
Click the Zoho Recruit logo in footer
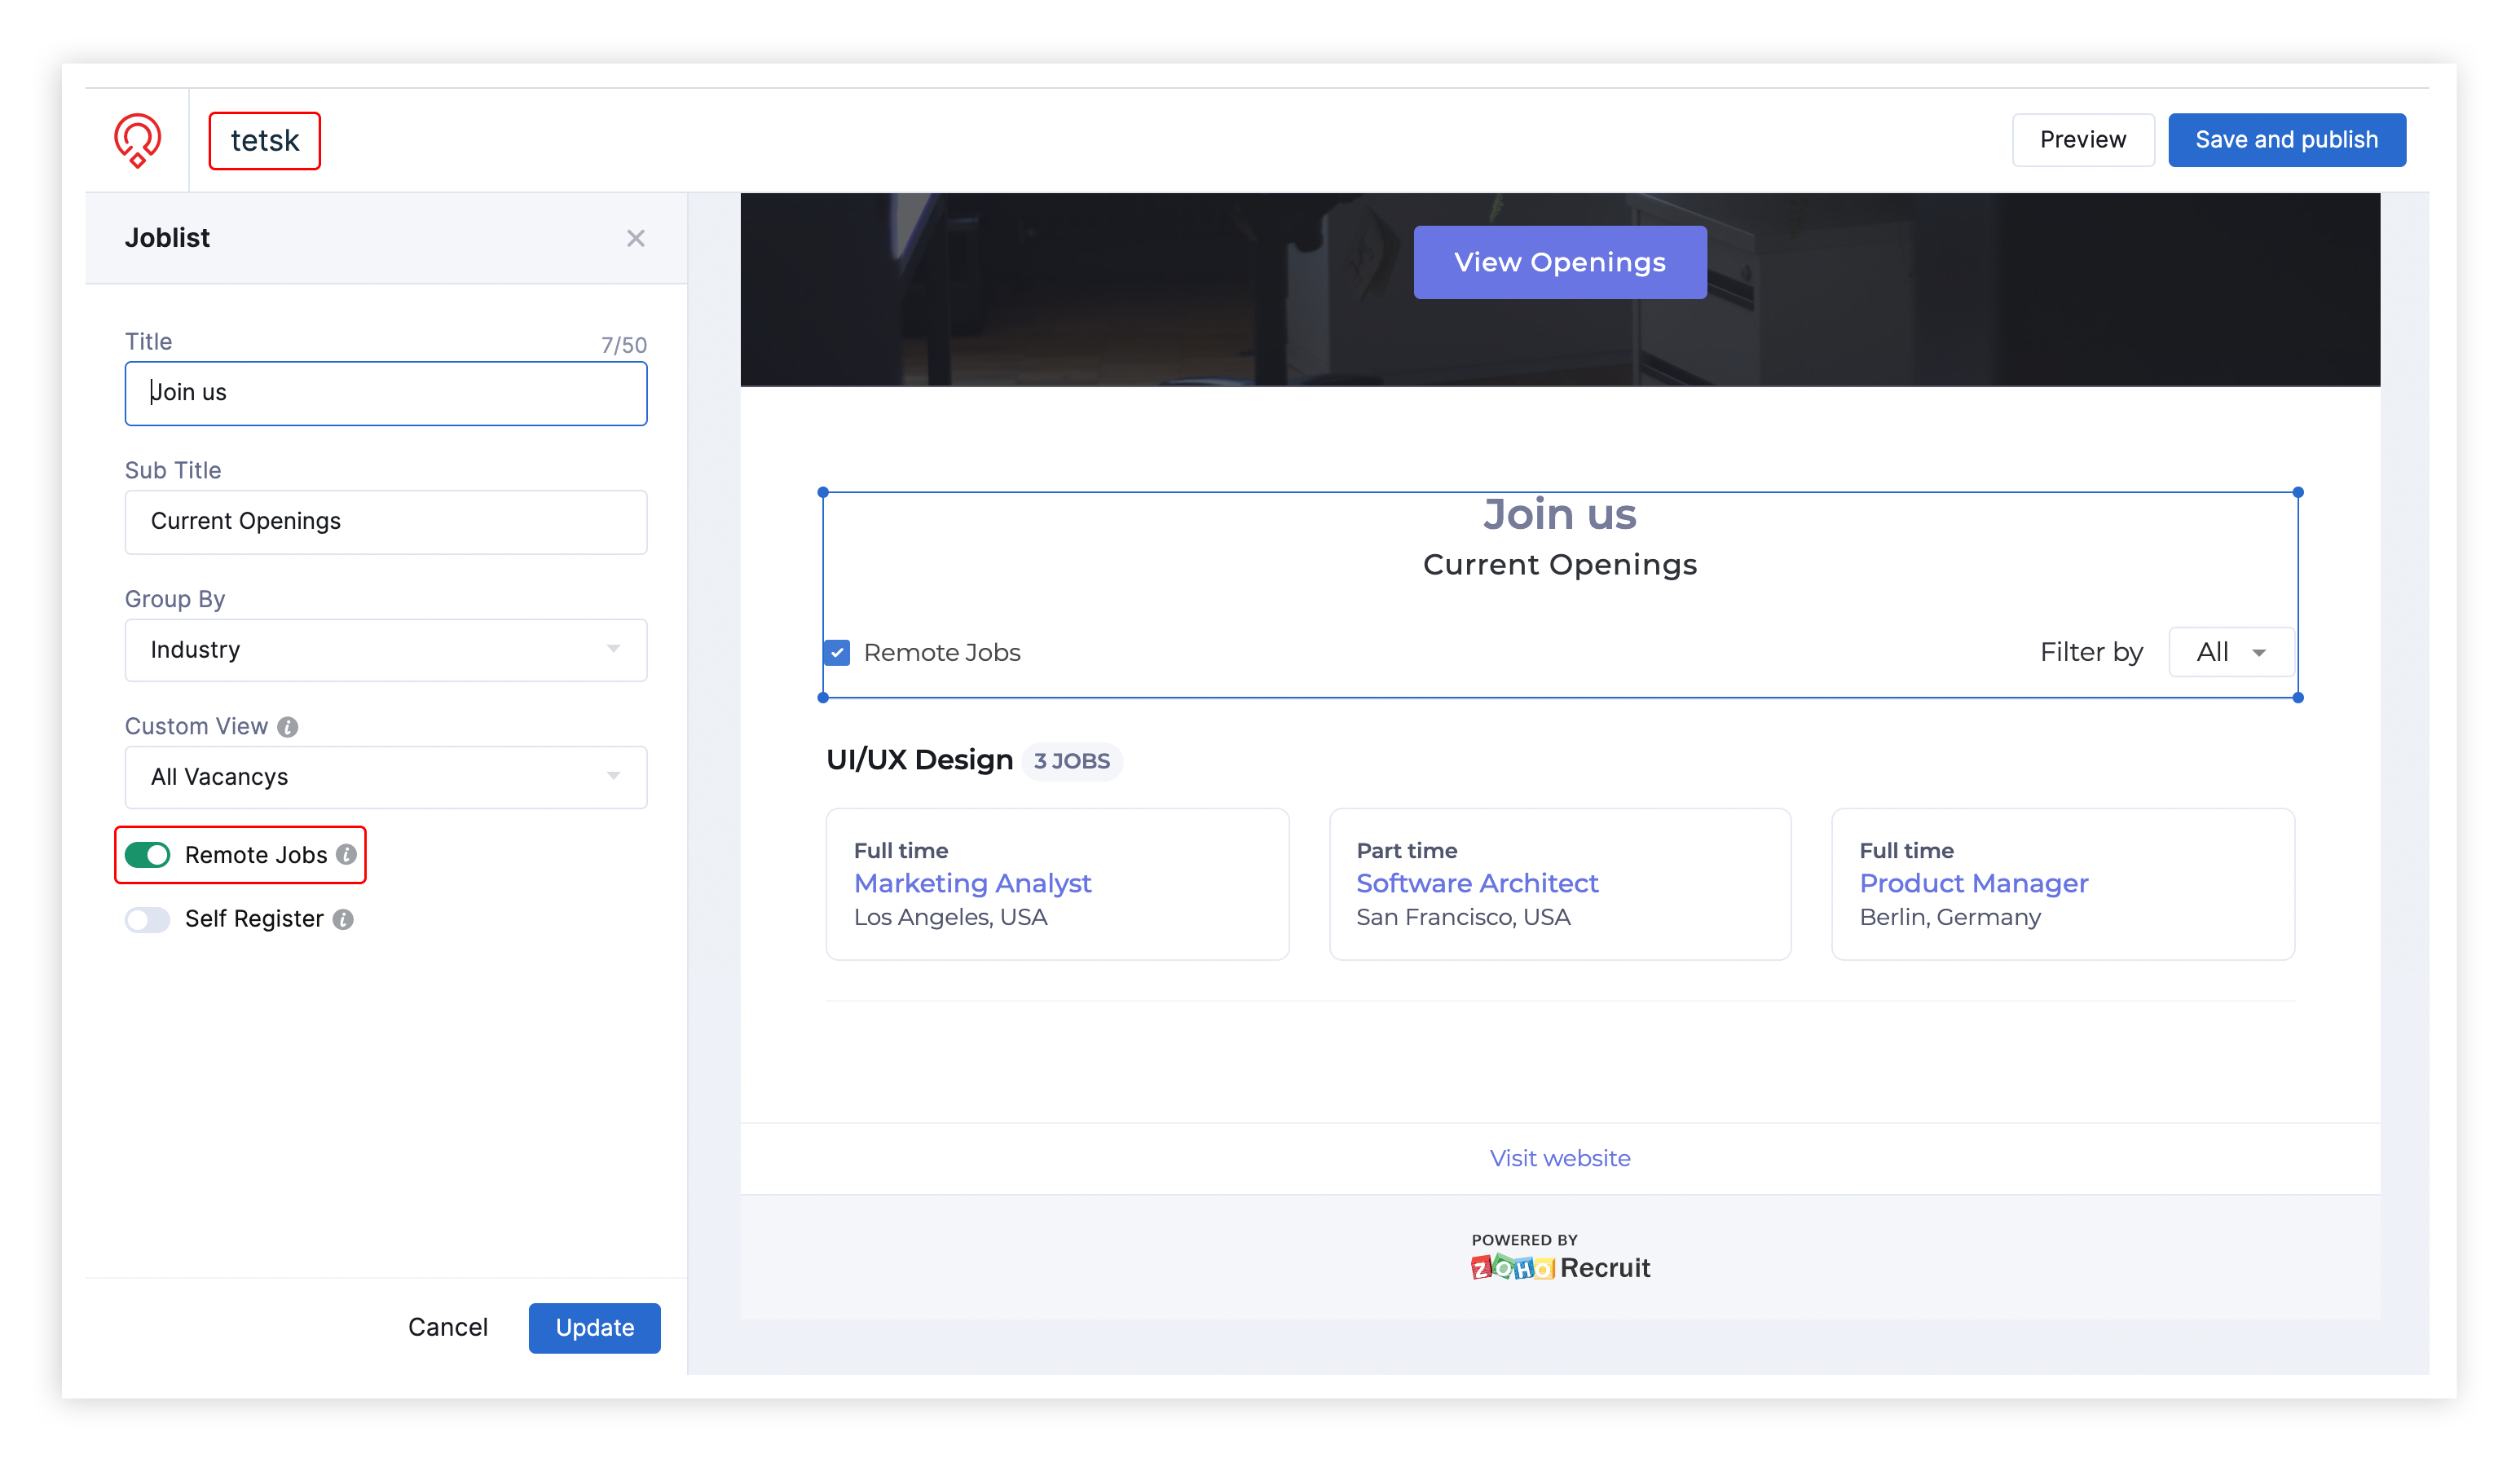1559,1267
